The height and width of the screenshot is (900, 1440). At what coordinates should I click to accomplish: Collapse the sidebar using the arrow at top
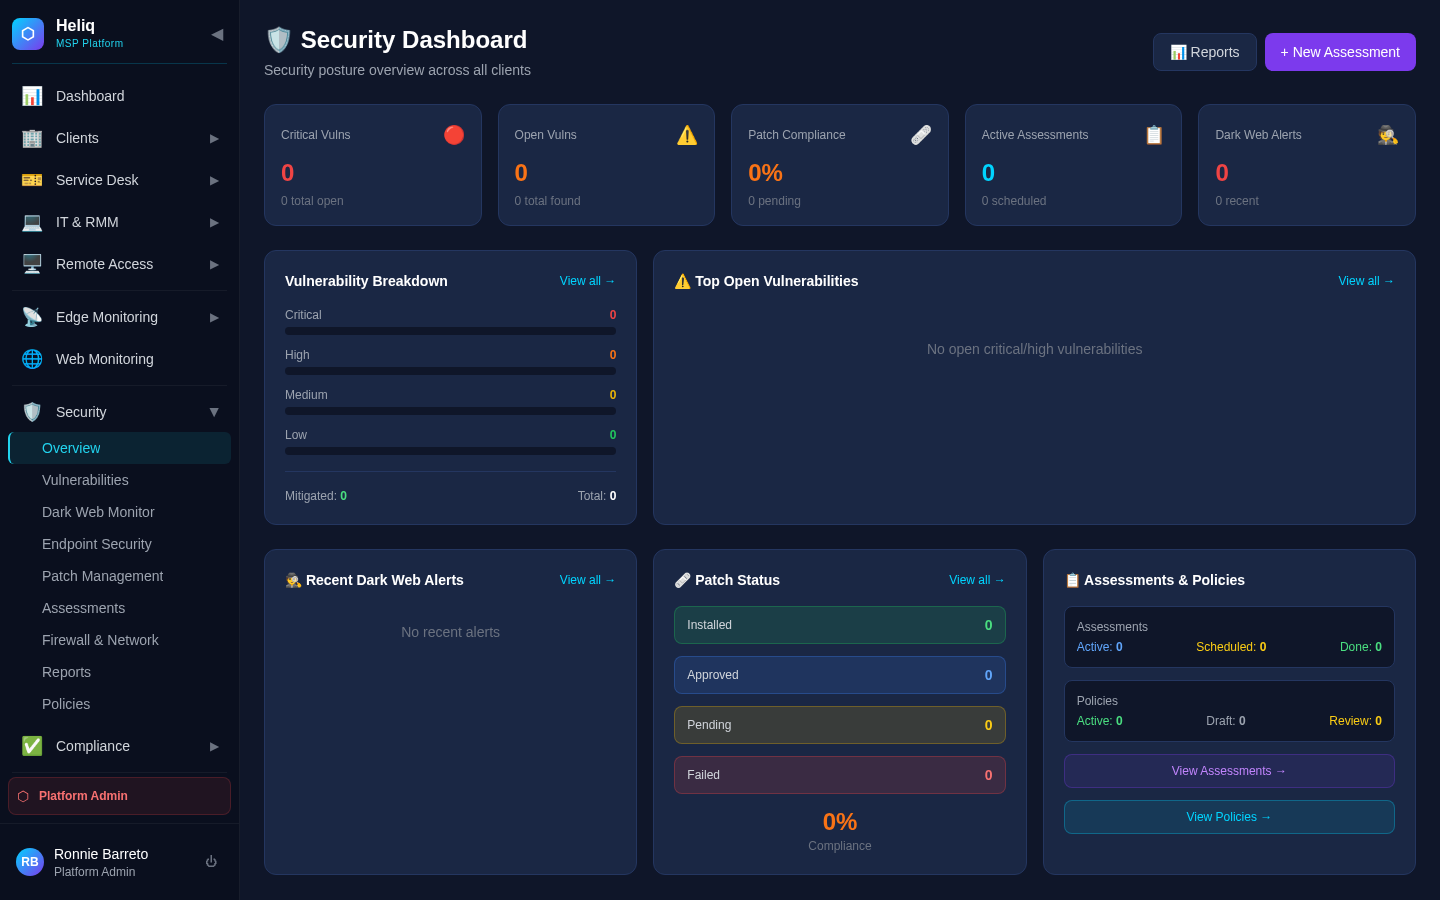217,33
